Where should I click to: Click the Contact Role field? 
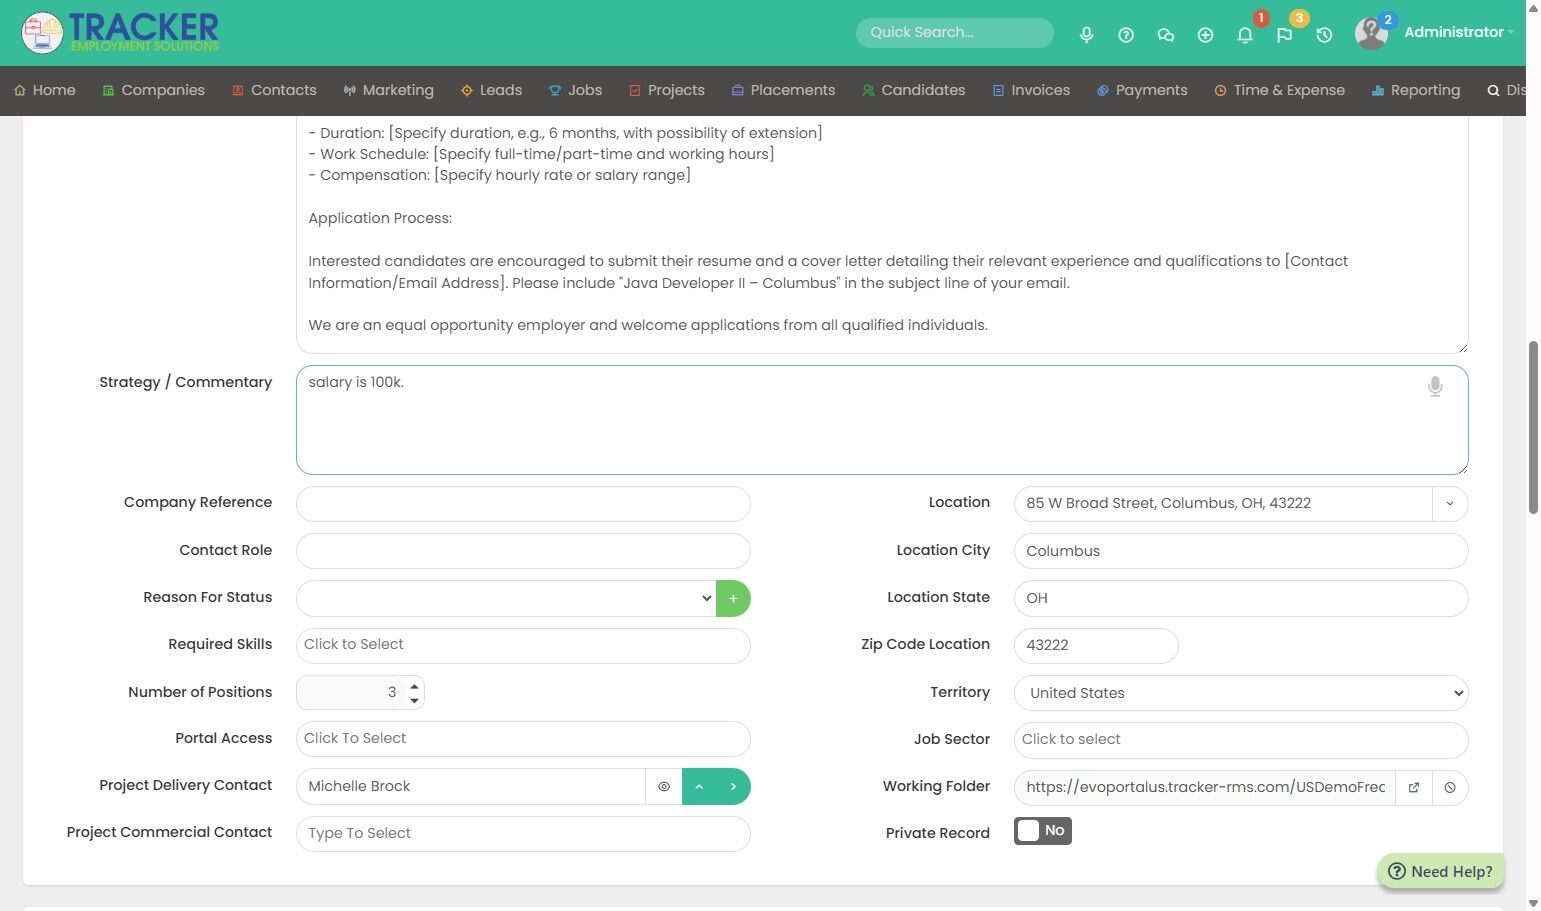[523, 551]
